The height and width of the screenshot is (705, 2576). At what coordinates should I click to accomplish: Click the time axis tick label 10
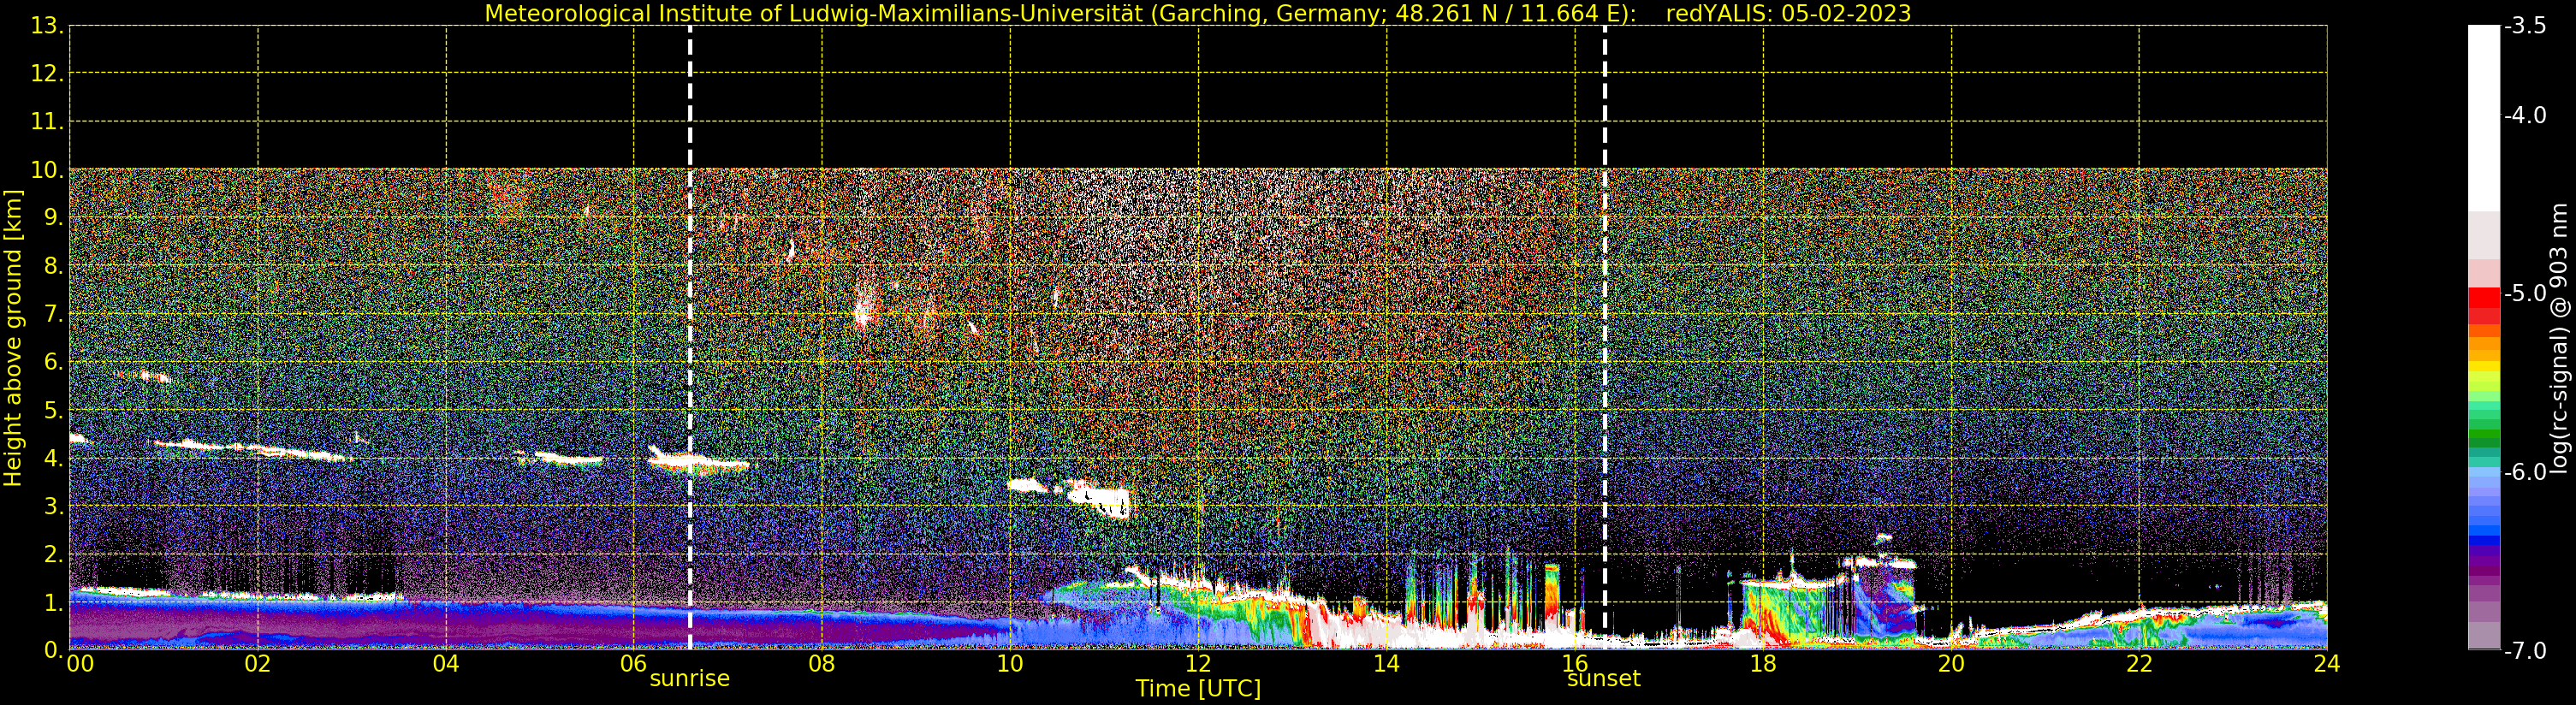[x=1010, y=663]
